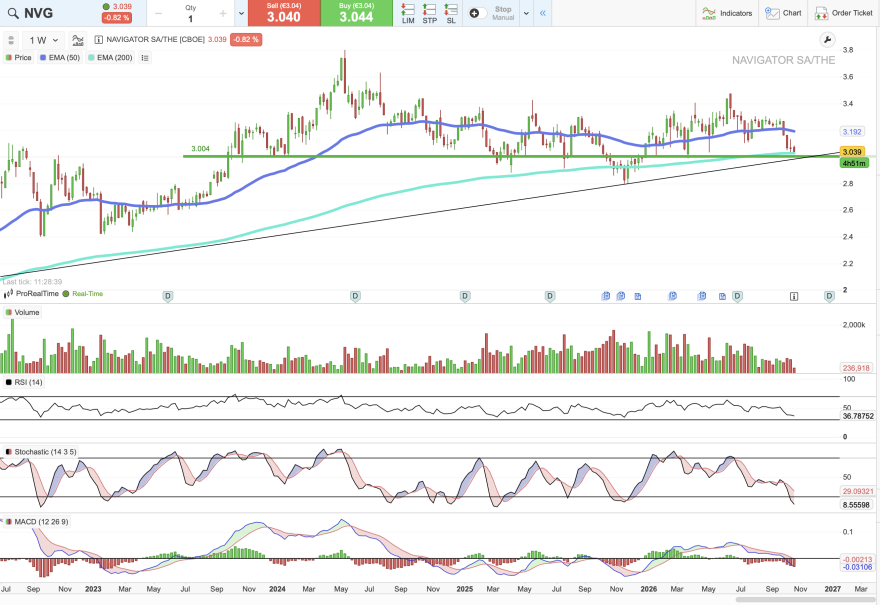Expand the Stop Manual options dropdown
The width and height of the screenshot is (880, 605).
click(x=526, y=13)
